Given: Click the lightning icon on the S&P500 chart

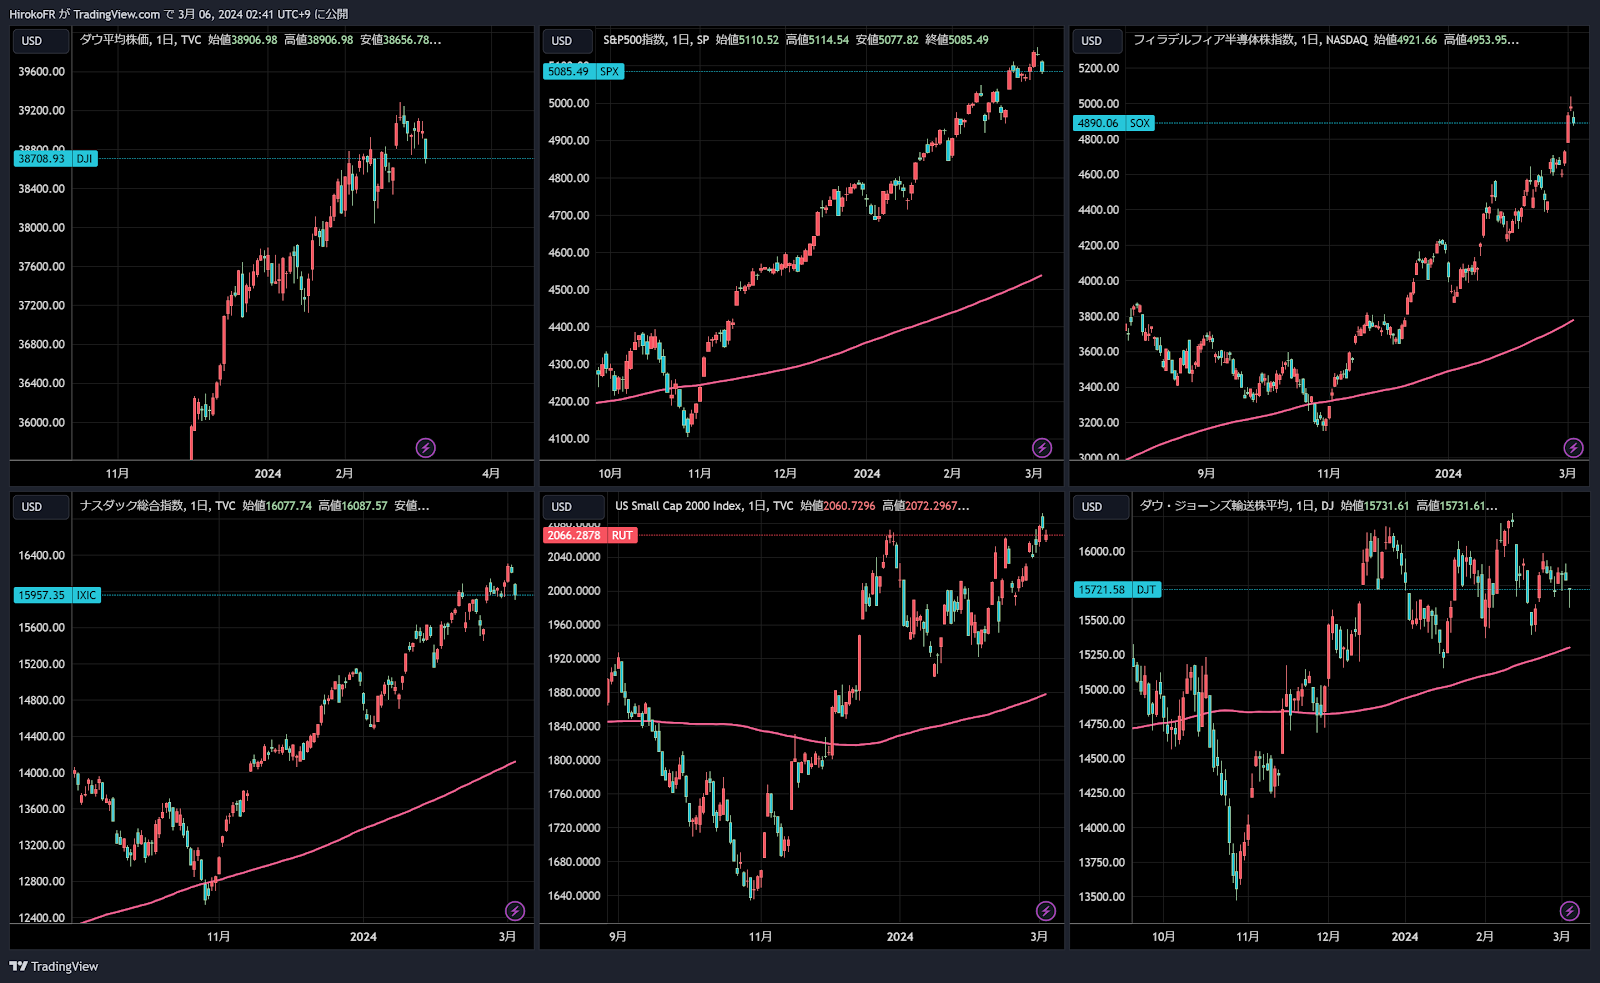Looking at the screenshot, I should pyautogui.click(x=1042, y=448).
